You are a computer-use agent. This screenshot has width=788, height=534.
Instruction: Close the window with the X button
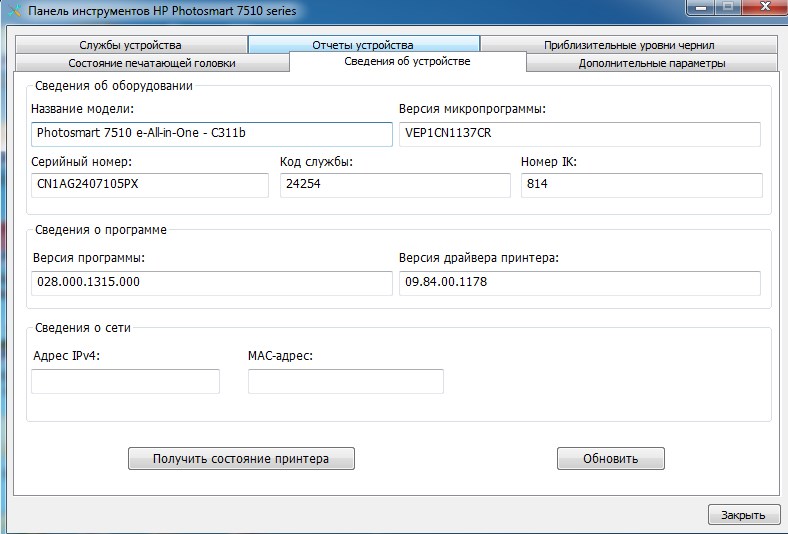(765, 8)
